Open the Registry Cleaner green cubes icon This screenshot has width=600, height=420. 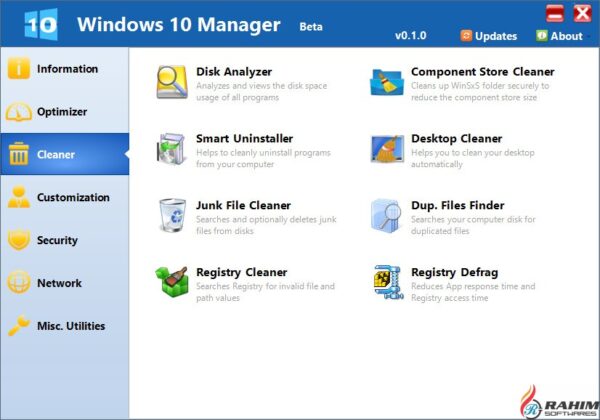(171, 282)
